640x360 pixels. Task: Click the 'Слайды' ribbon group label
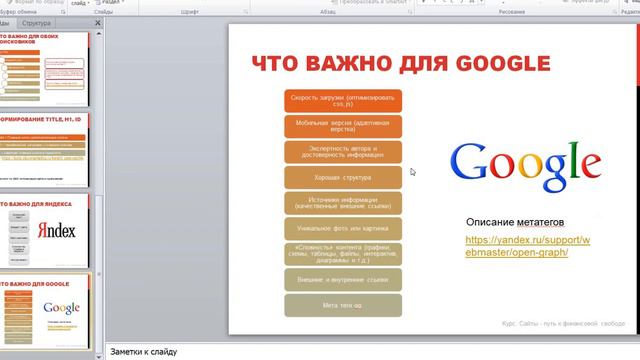[x=103, y=12]
